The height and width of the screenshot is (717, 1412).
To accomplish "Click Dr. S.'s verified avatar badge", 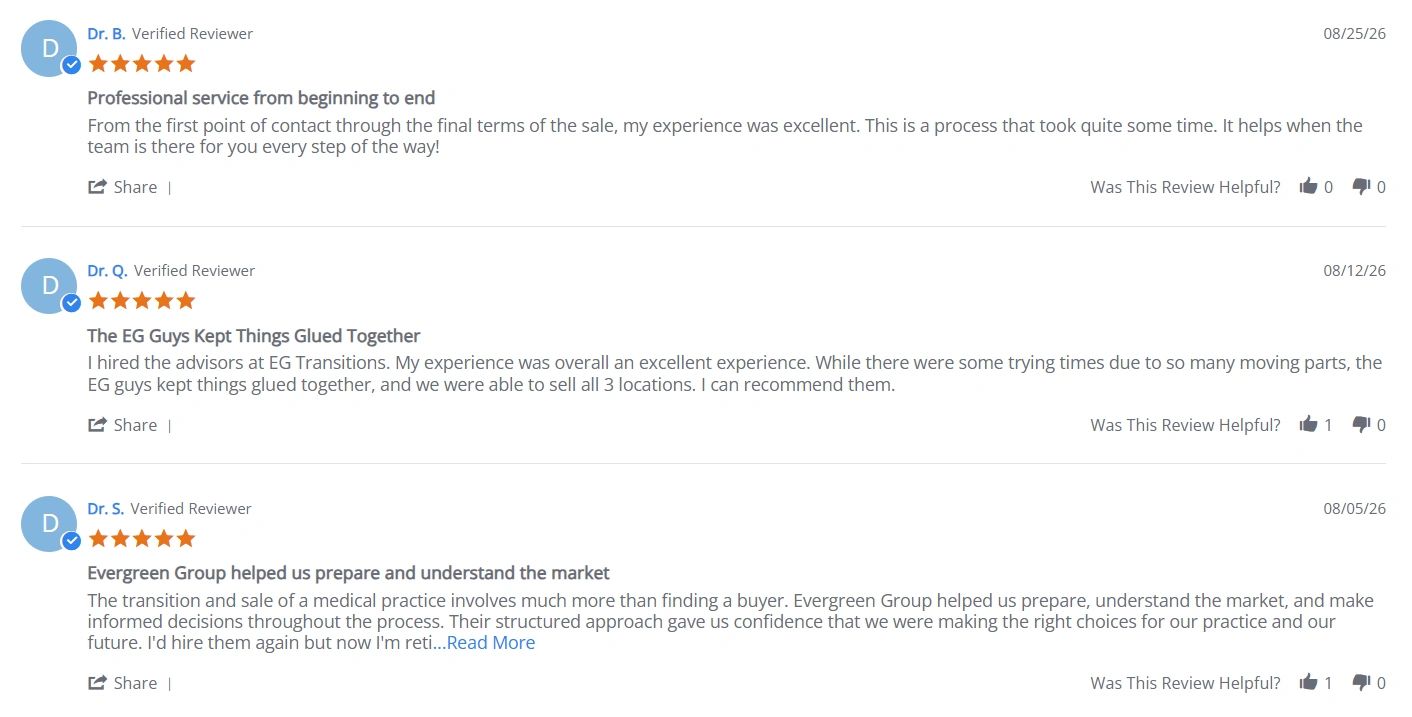I will point(71,541).
